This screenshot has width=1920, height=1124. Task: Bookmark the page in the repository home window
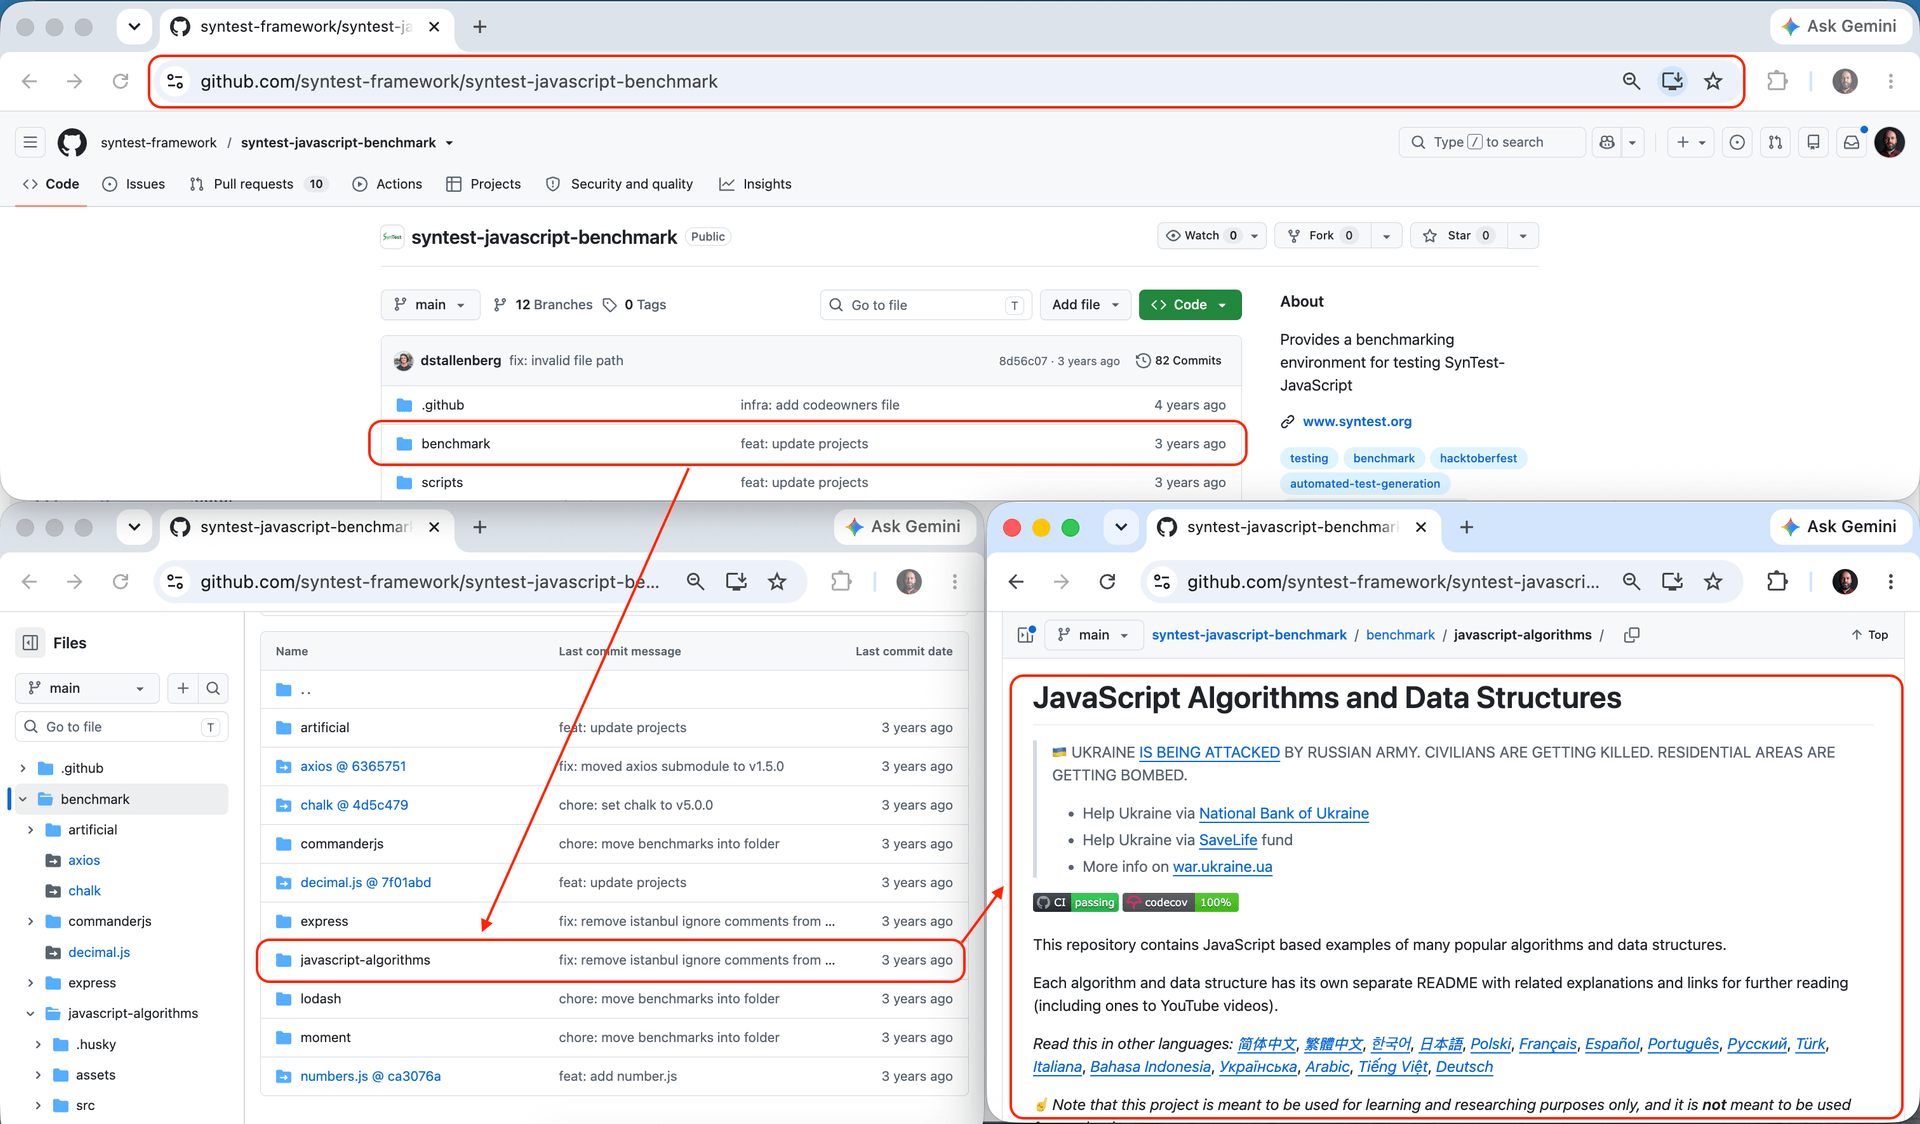pyautogui.click(x=1713, y=81)
